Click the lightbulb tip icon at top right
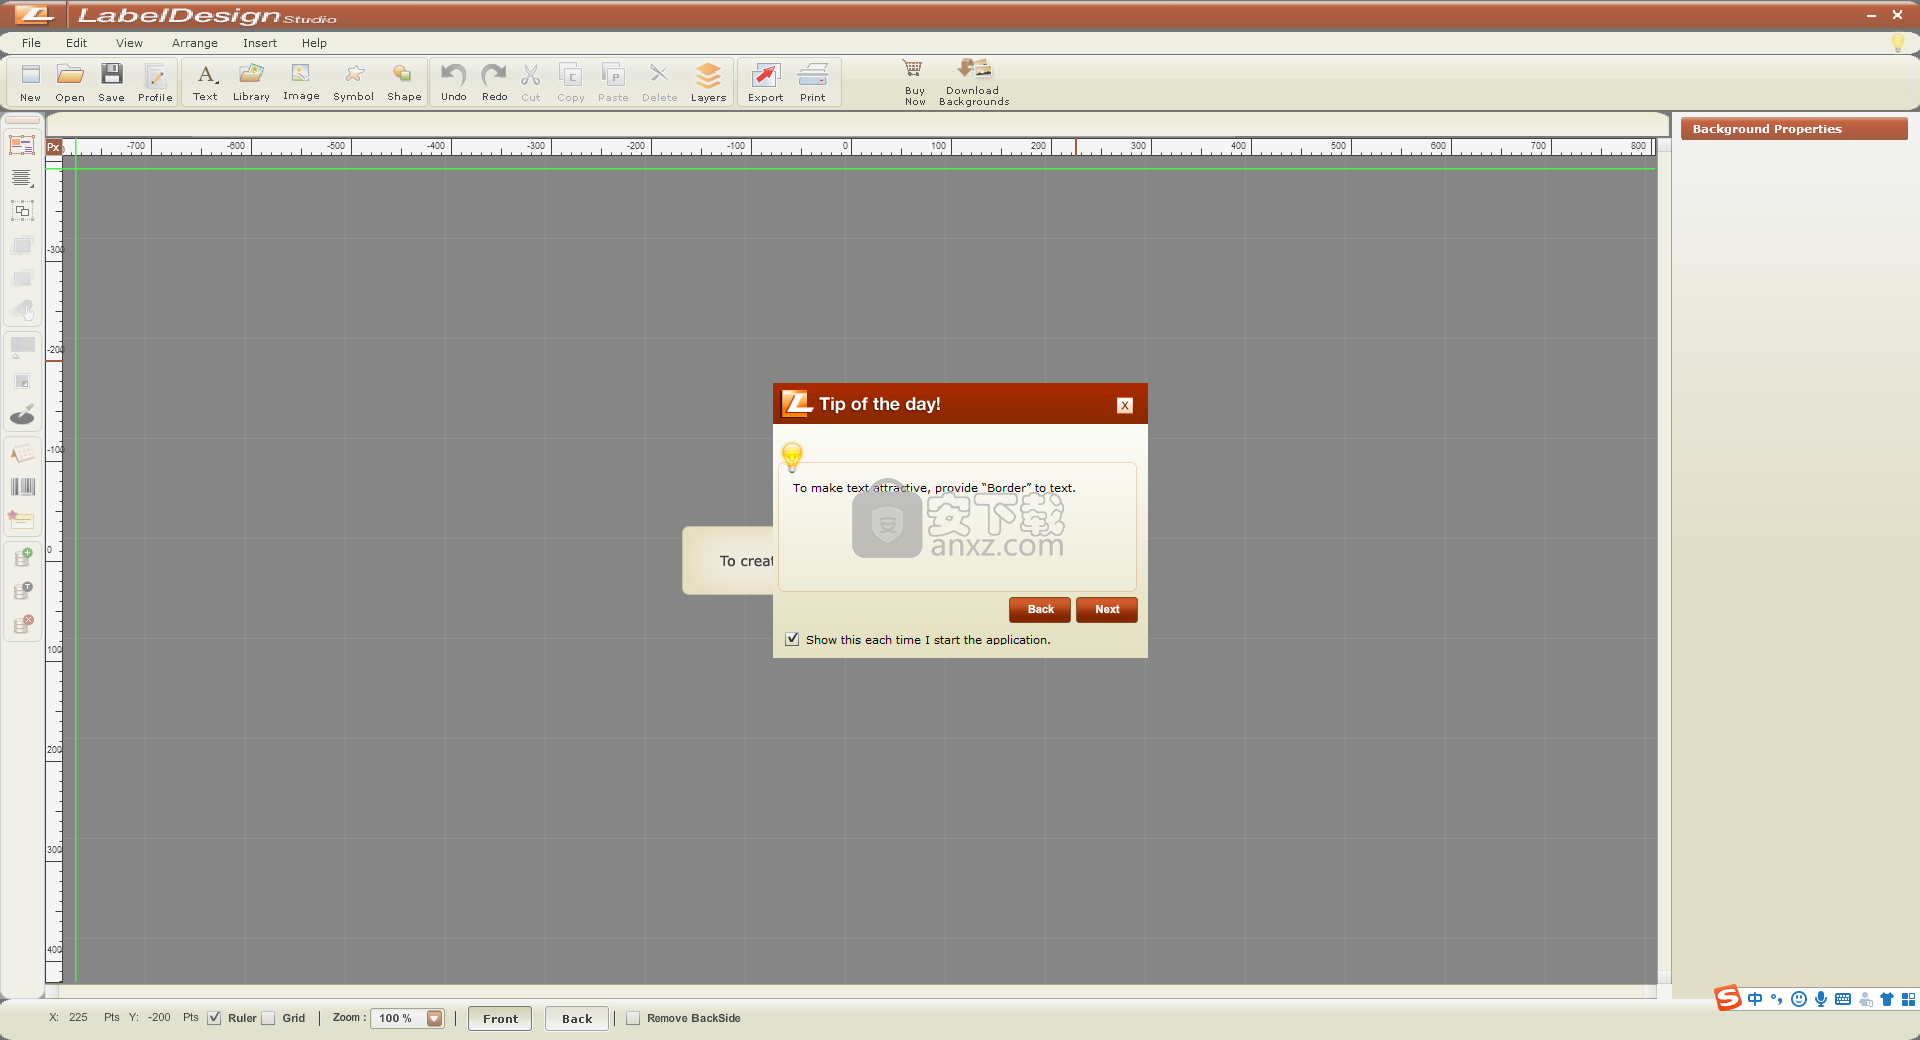The height and width of the screenshot is (1040, 1920). (1898, 43)
